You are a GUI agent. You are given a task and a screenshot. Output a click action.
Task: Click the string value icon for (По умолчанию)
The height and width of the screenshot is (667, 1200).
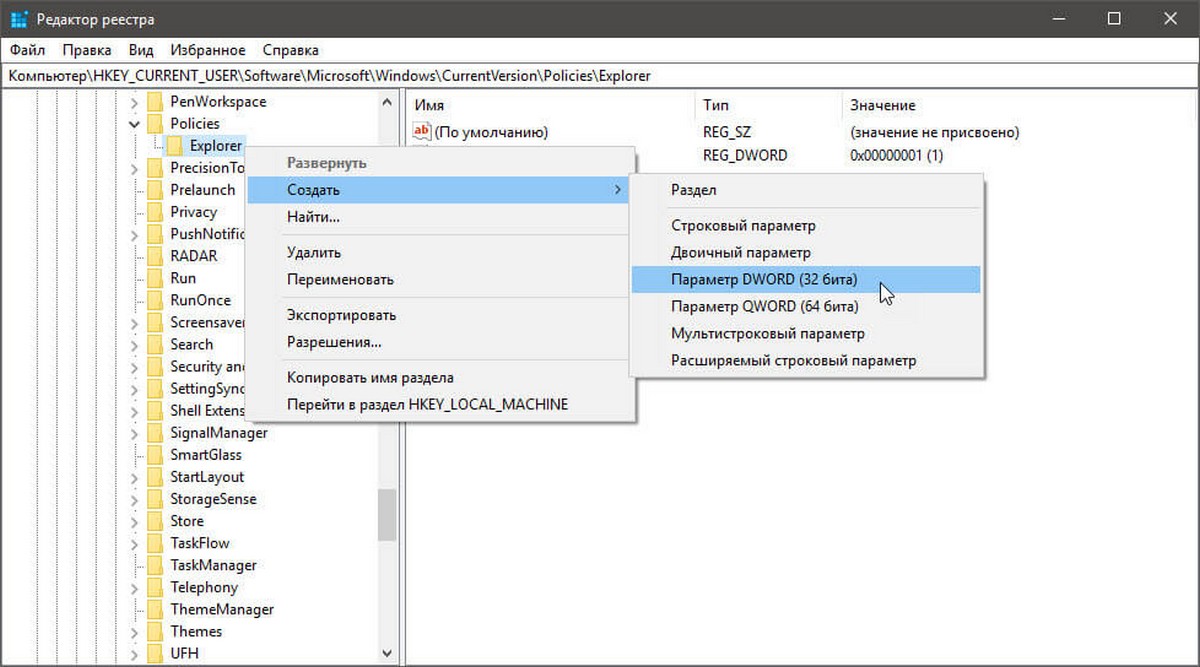pyautogui.click(x=420, y=132)
